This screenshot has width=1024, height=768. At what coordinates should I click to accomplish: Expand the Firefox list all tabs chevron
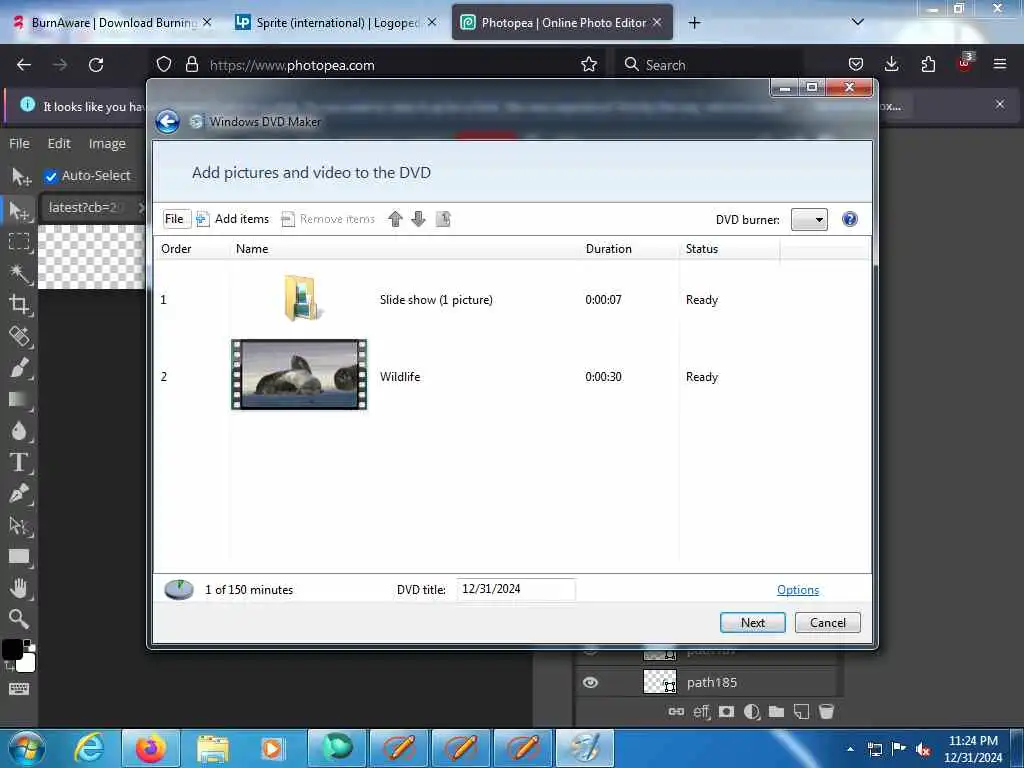[858, 22]
